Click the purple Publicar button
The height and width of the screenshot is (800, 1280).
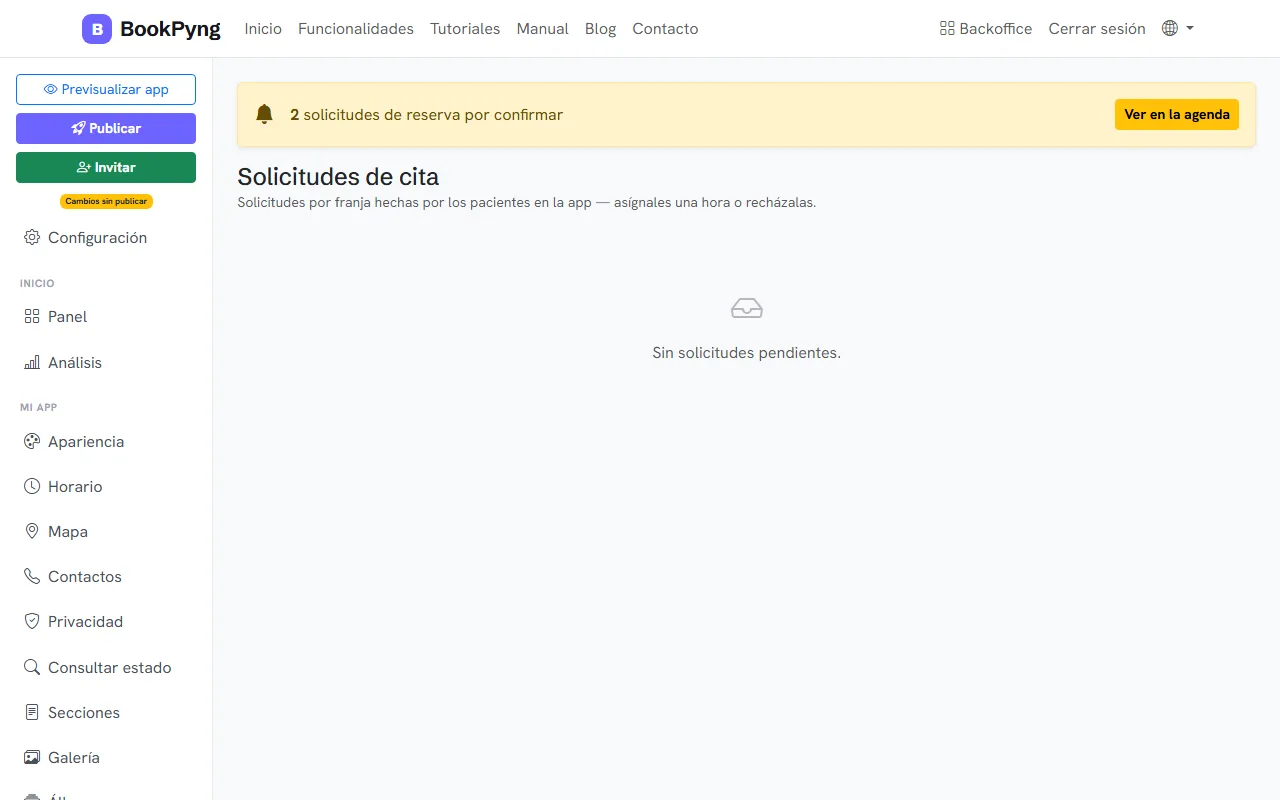106,128
